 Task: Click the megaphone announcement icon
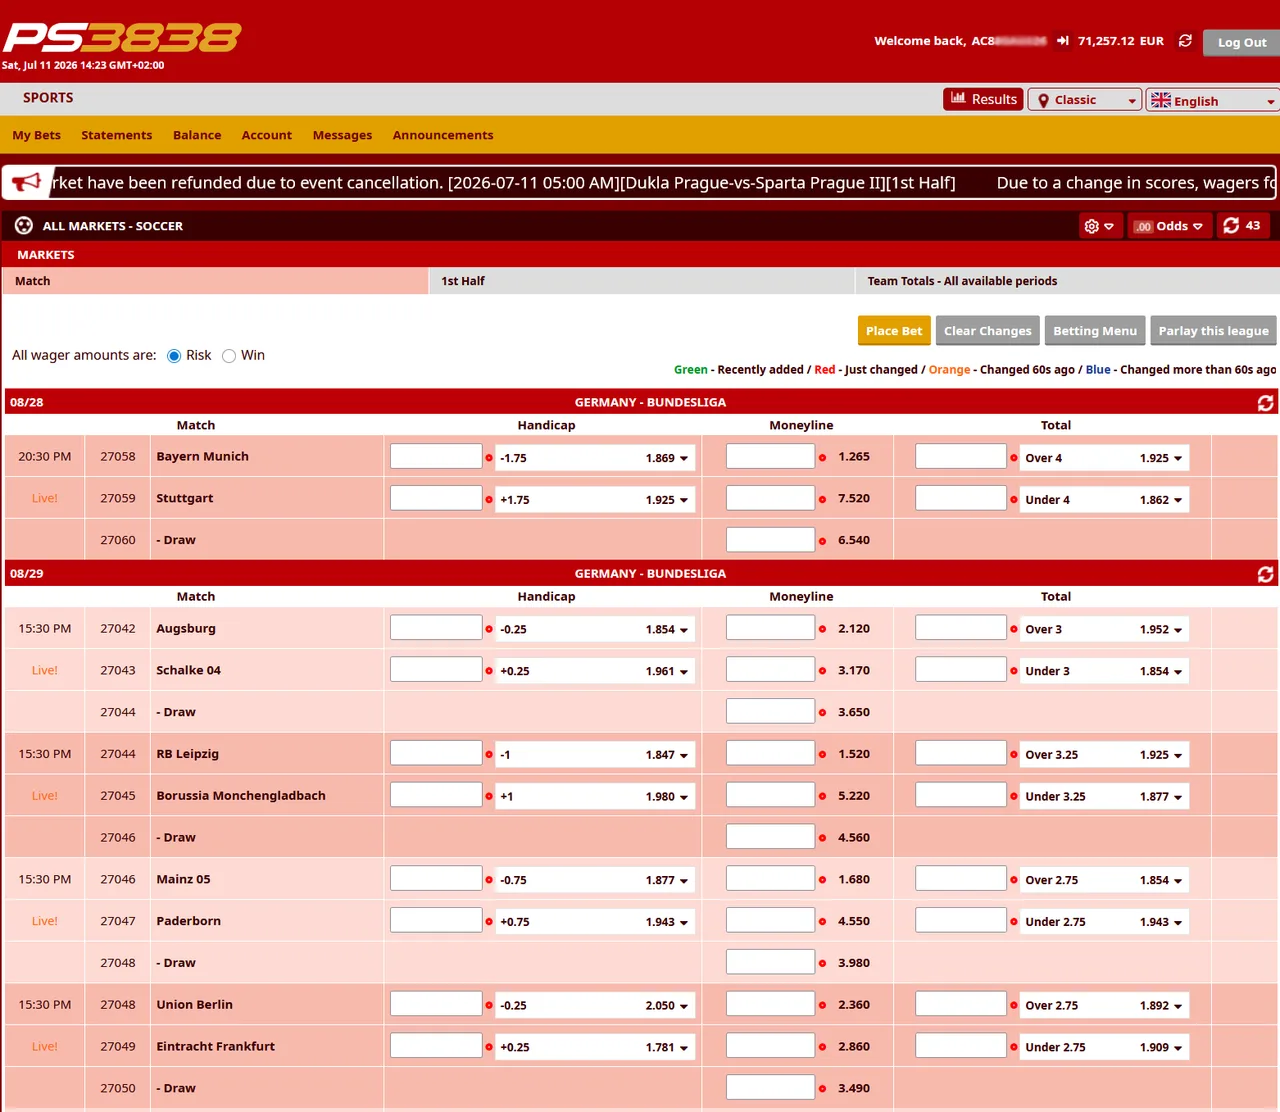26,182
